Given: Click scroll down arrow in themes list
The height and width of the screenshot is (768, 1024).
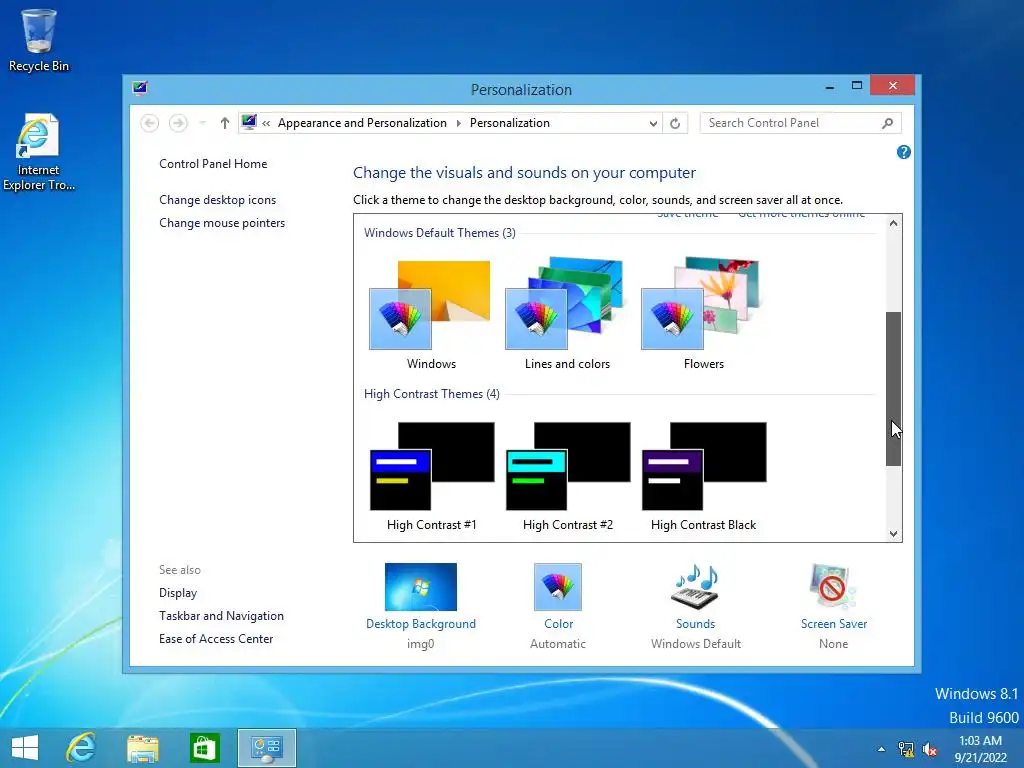Looking at the screenshot, I should click(x=893, y=534).
